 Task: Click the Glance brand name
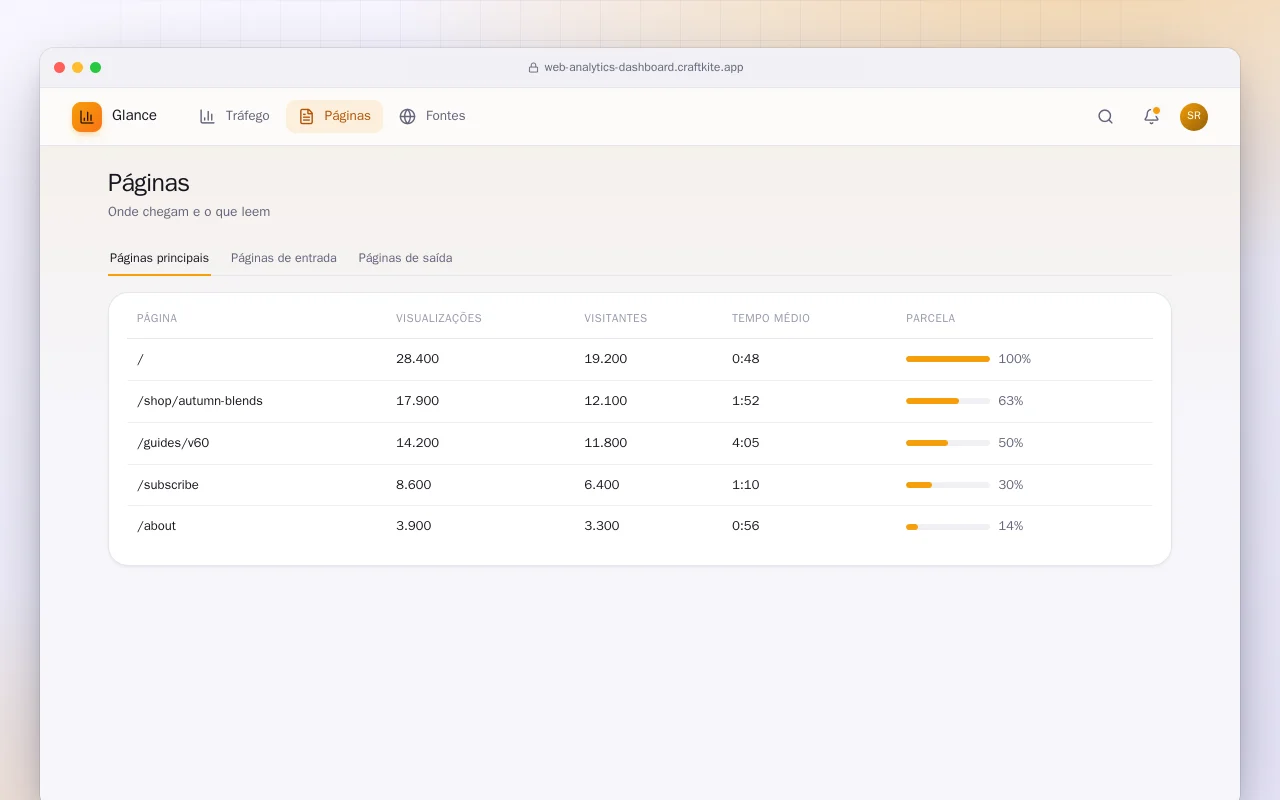[x=134, y=116]
